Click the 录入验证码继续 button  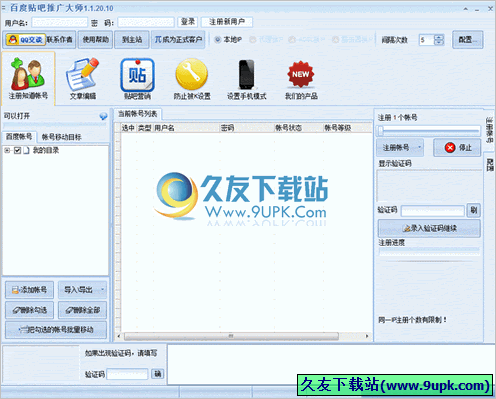tap(429, 228)
